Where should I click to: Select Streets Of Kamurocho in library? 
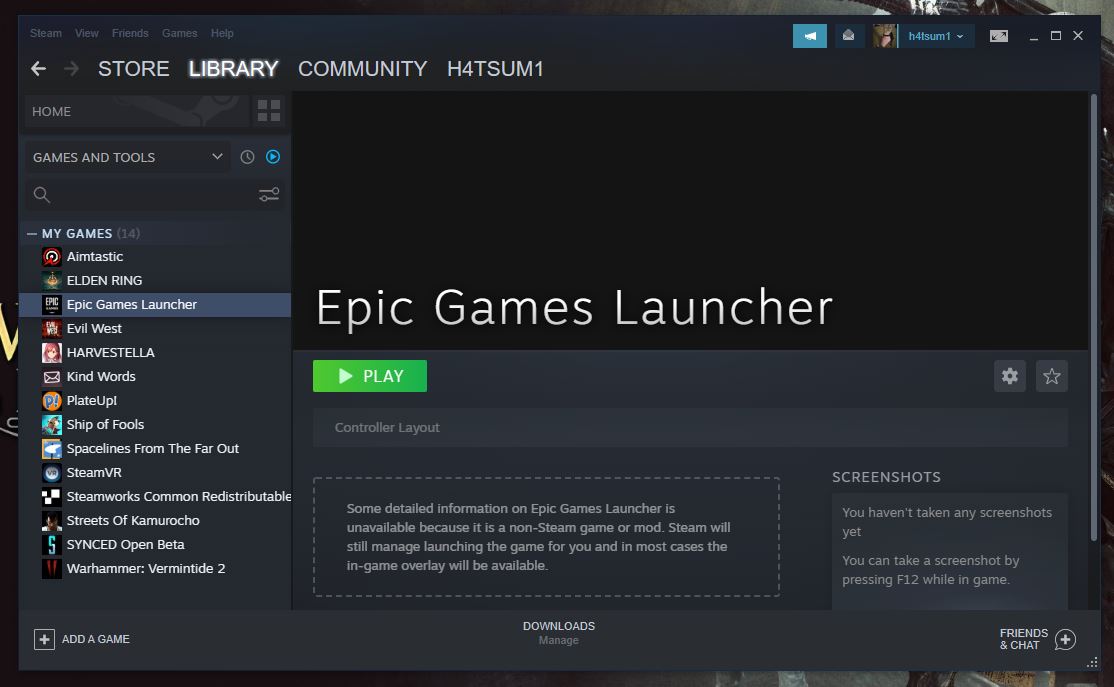click(x=156, y=521)
